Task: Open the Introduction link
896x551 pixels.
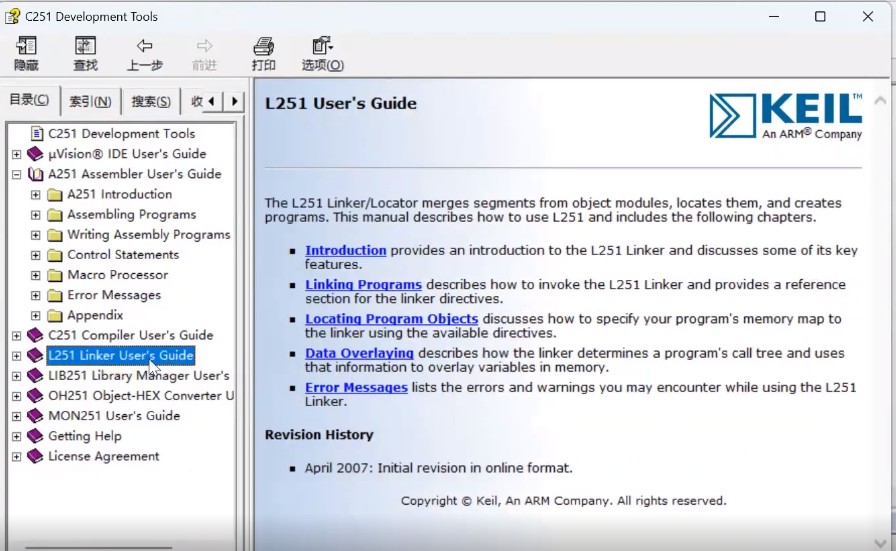Action: [x=346, y=250]
